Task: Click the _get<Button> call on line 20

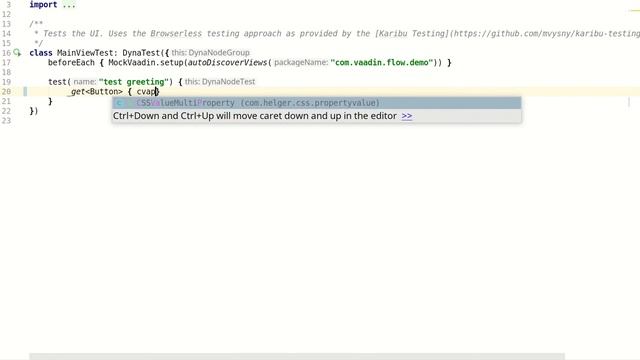Action: tap(95, 91)
